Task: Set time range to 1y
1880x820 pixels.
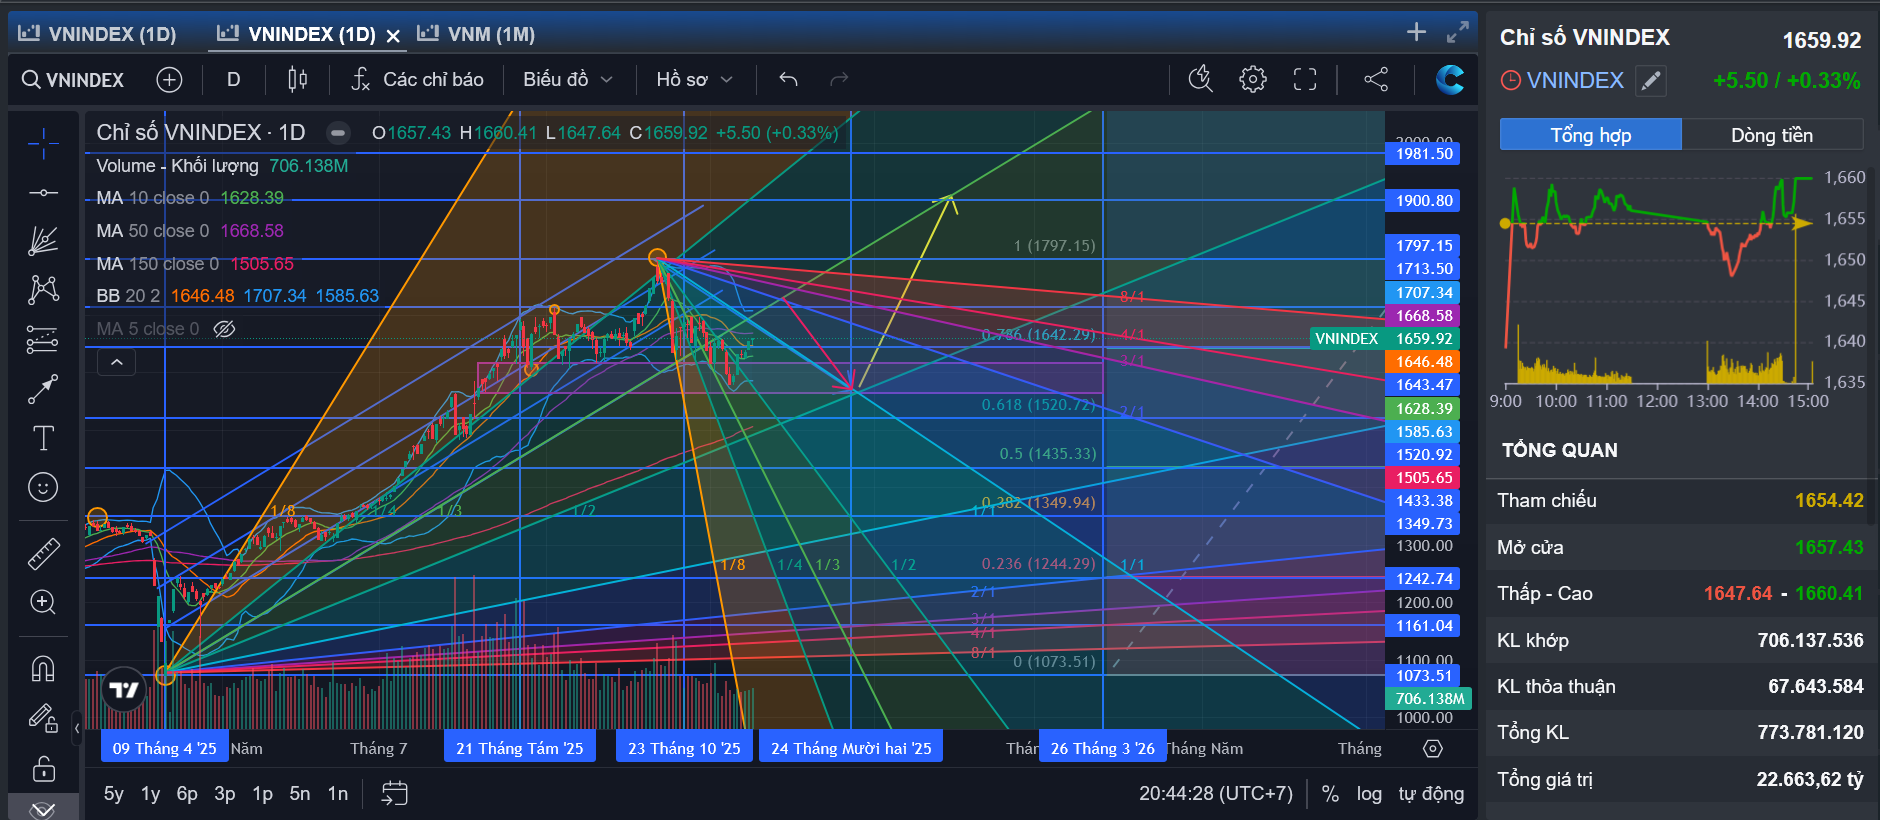Action: tap(150, 794)
